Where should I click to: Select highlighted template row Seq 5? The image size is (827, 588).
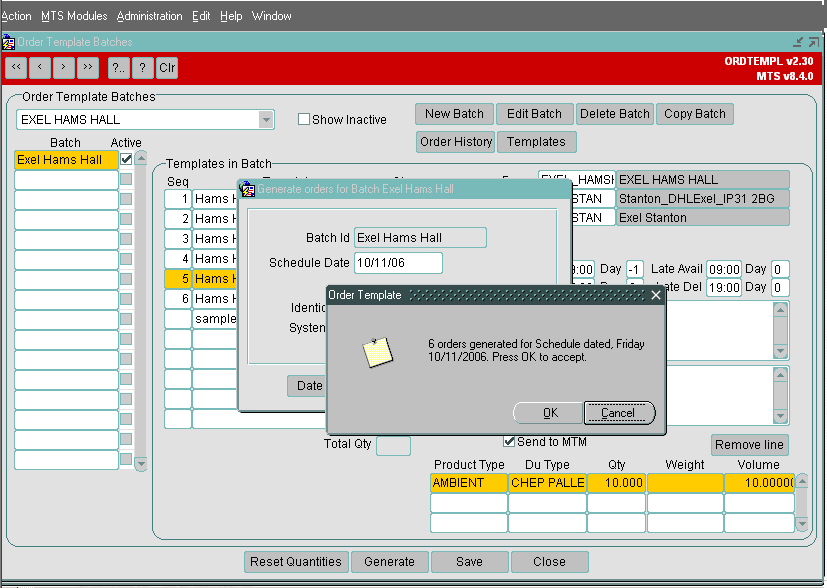click(x=200, y=279)
